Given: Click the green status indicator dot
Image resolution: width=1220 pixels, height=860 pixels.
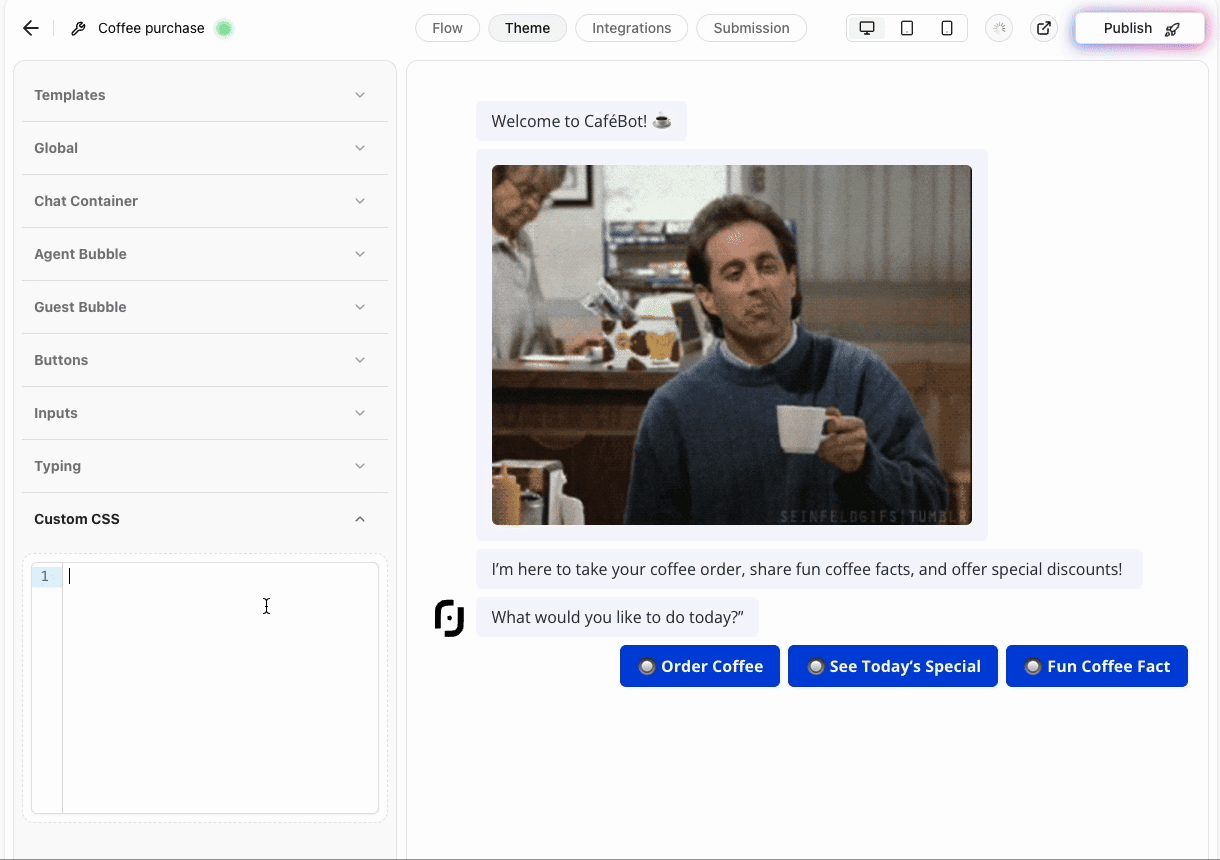Looking at the screenshot, I should click(x=224, y=28).
